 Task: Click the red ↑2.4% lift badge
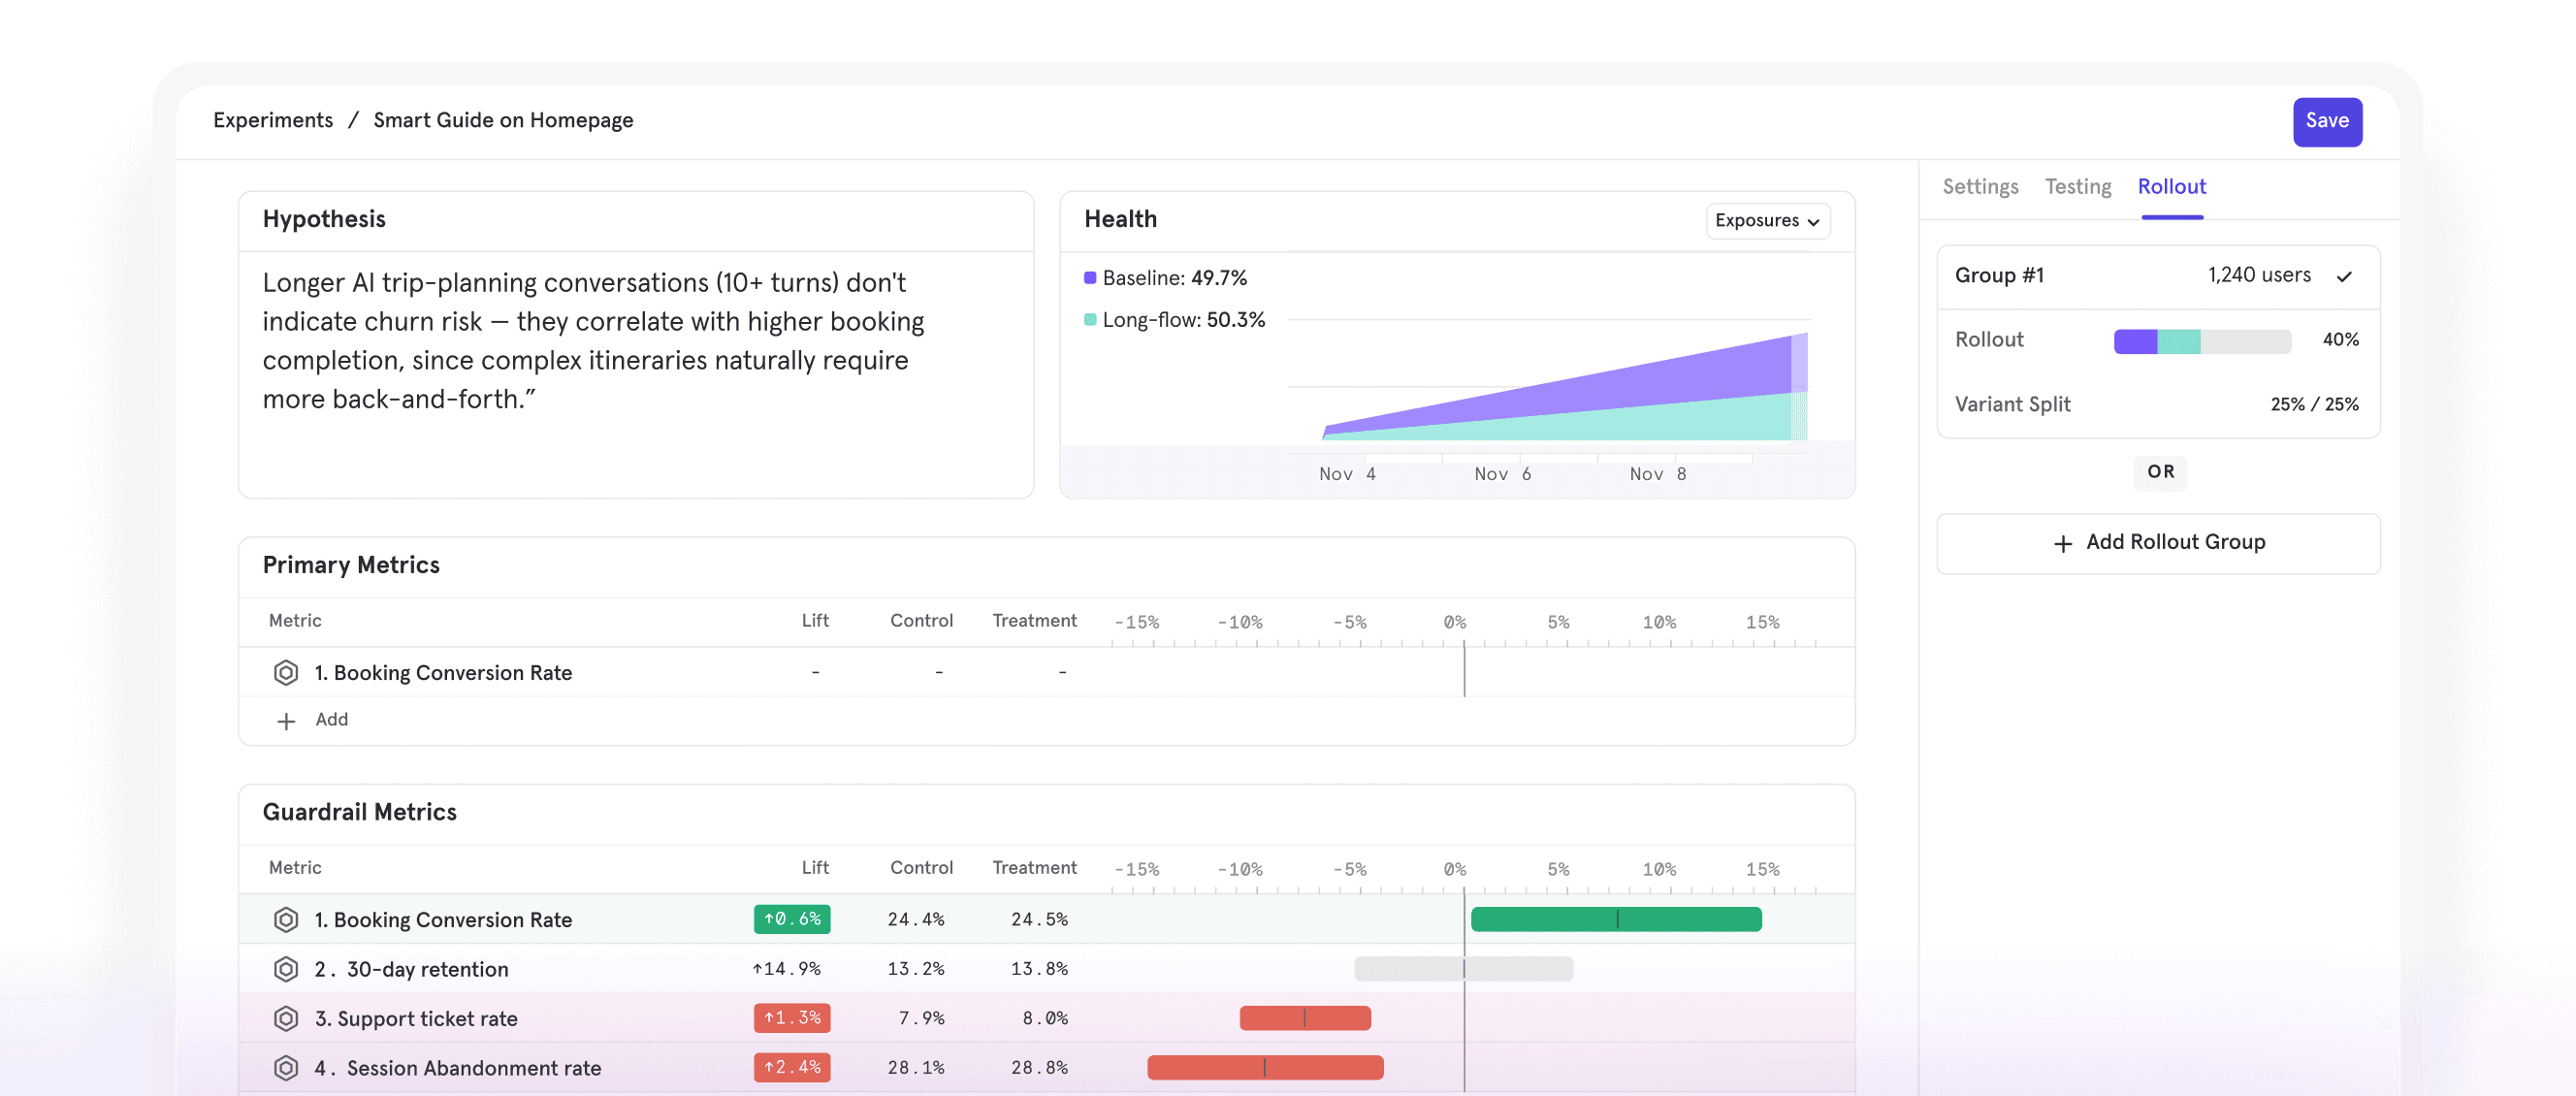[x=792, y=1067]
